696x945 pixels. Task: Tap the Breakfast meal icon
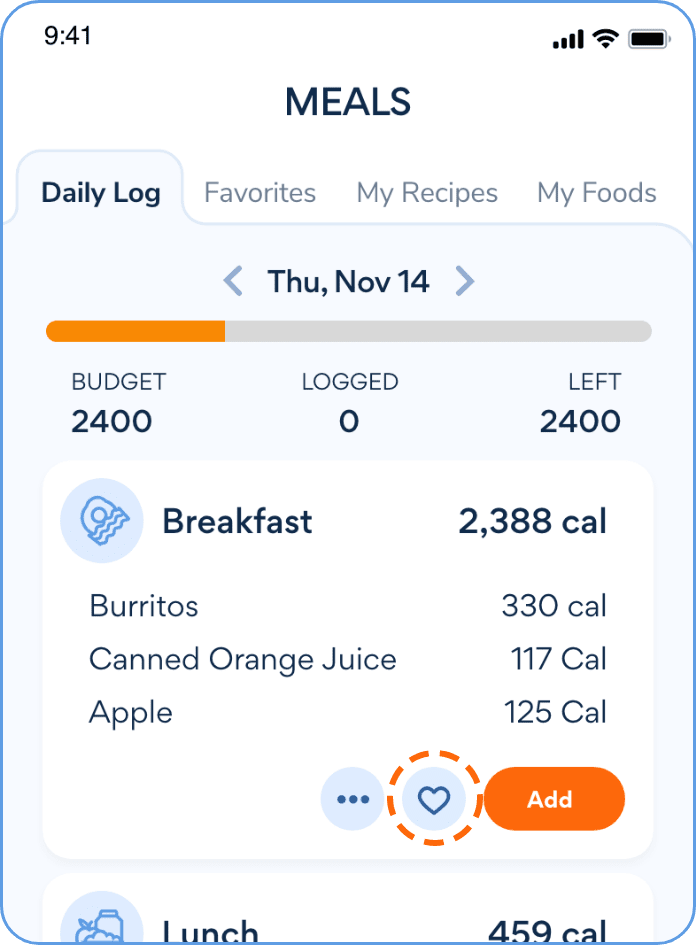click(93, 521)
